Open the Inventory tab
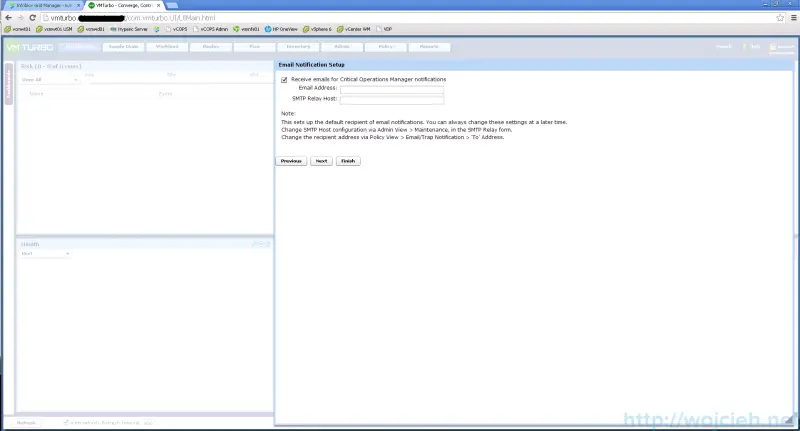The image size is (800, 431). tap(298, 47)
